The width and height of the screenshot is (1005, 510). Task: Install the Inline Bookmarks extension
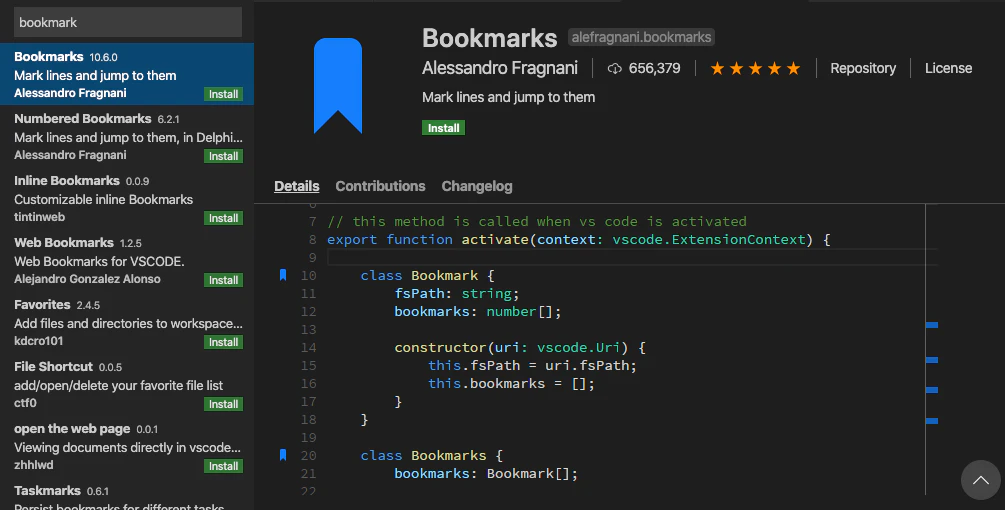(x=224, y=218)
